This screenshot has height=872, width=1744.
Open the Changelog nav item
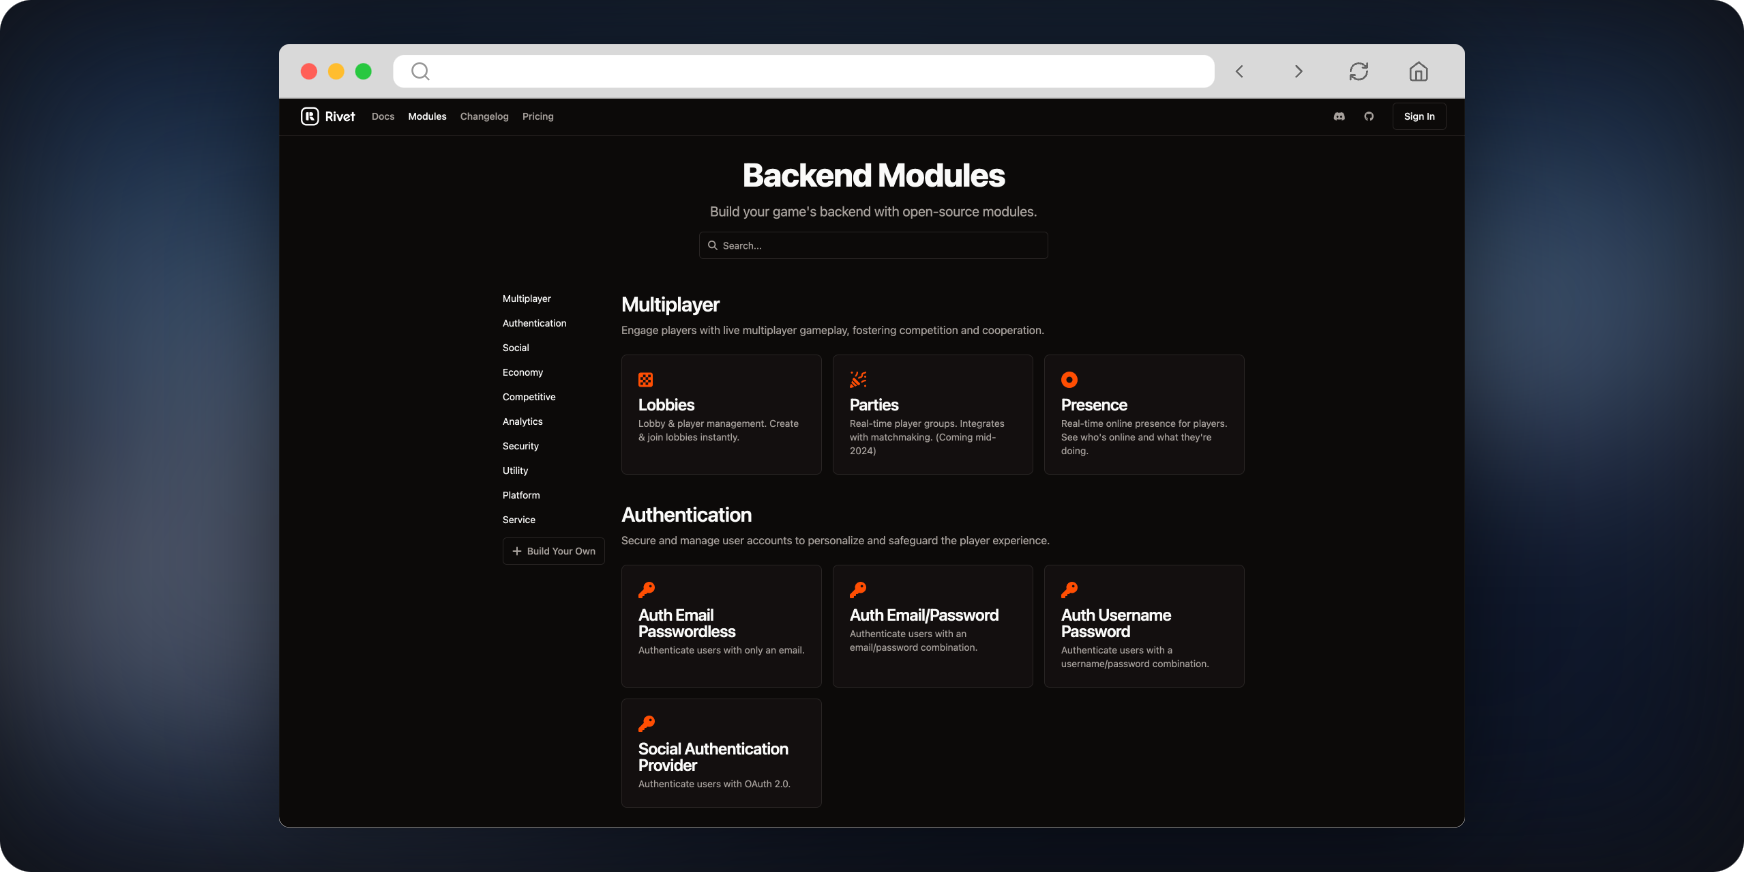pos(484,117)
